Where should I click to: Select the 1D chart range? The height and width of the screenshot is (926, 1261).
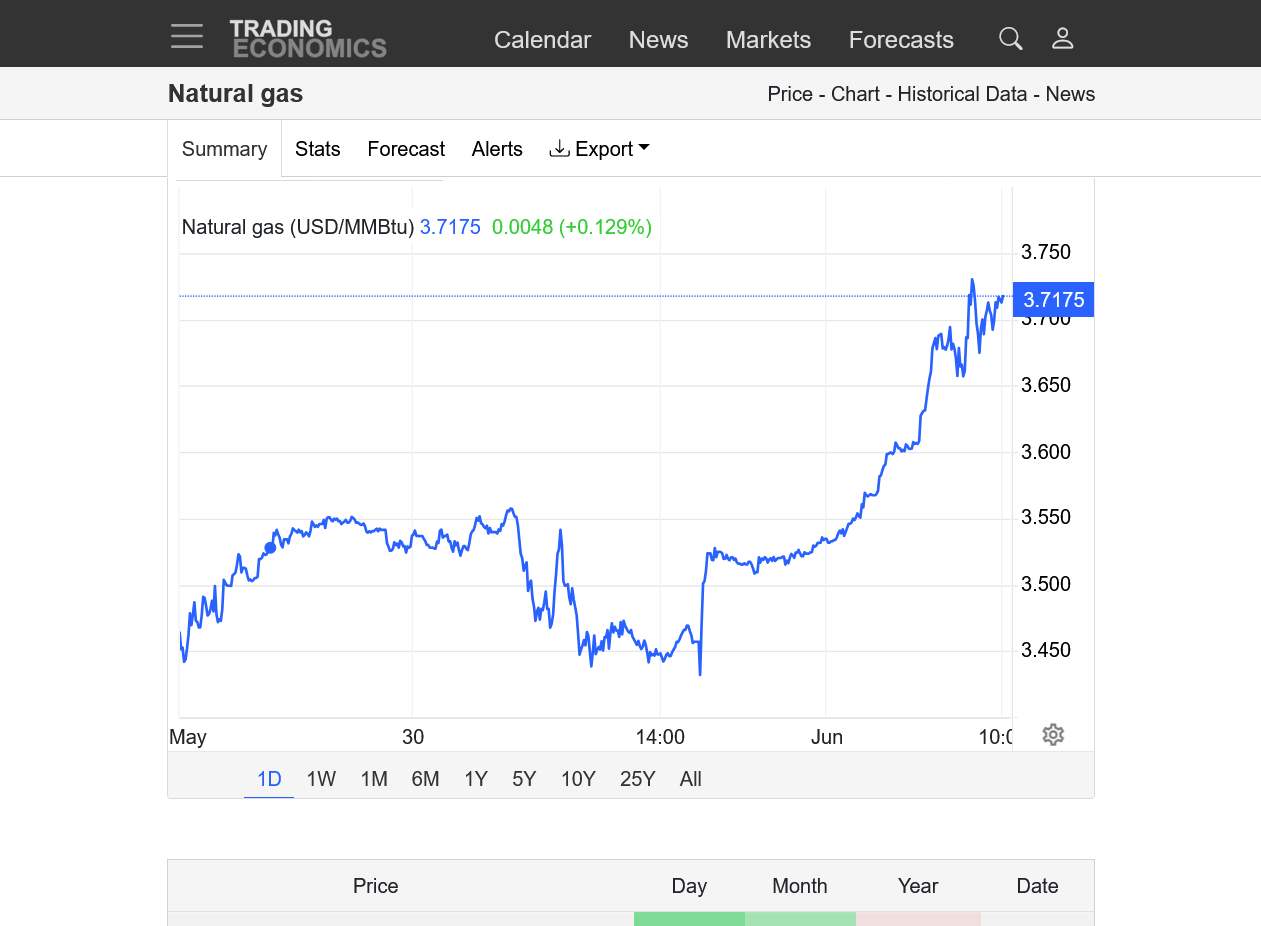click(x=269, y=779)
